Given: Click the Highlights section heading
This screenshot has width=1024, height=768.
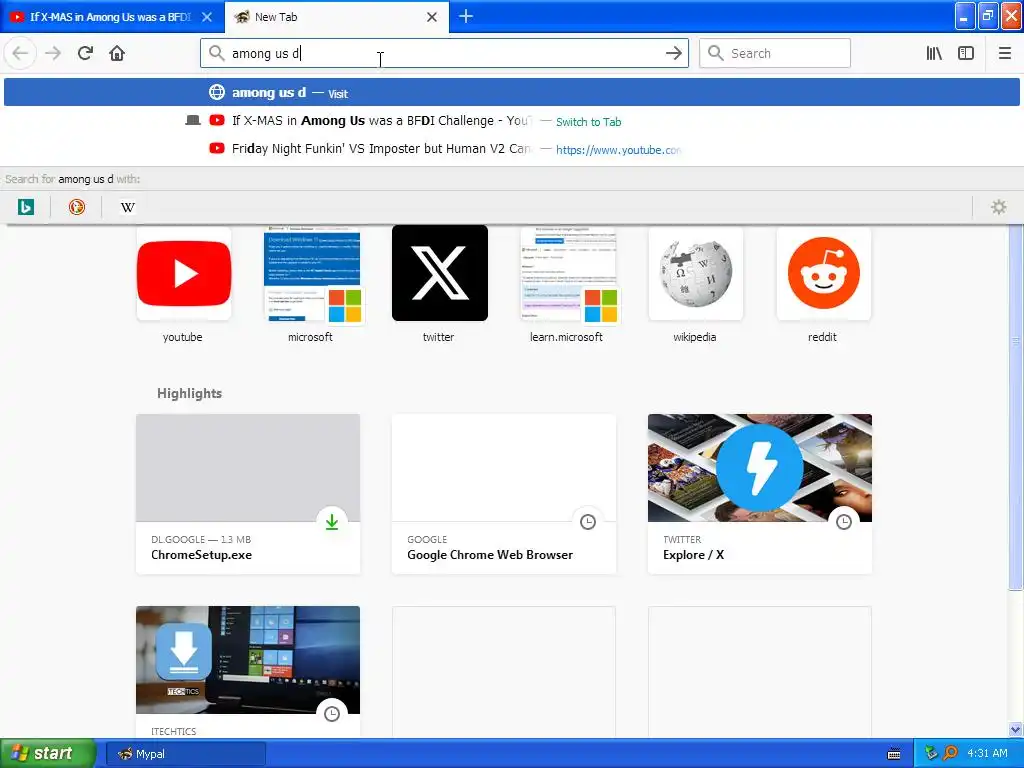Looking at the screenshot, I should pyautogui.click(x=189, y=393).
